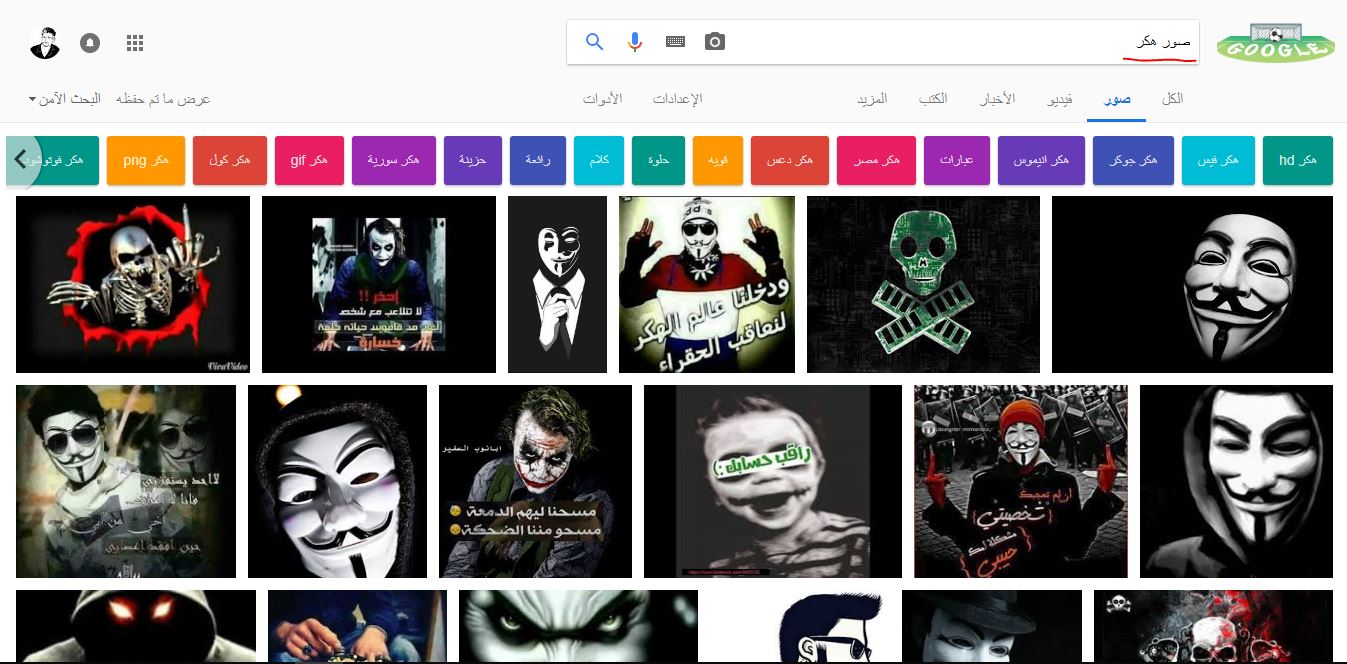The width and height of the screenshot is (1347, 664).
Task: Open the red skull bottom-row image
Action: (1213, 626)
